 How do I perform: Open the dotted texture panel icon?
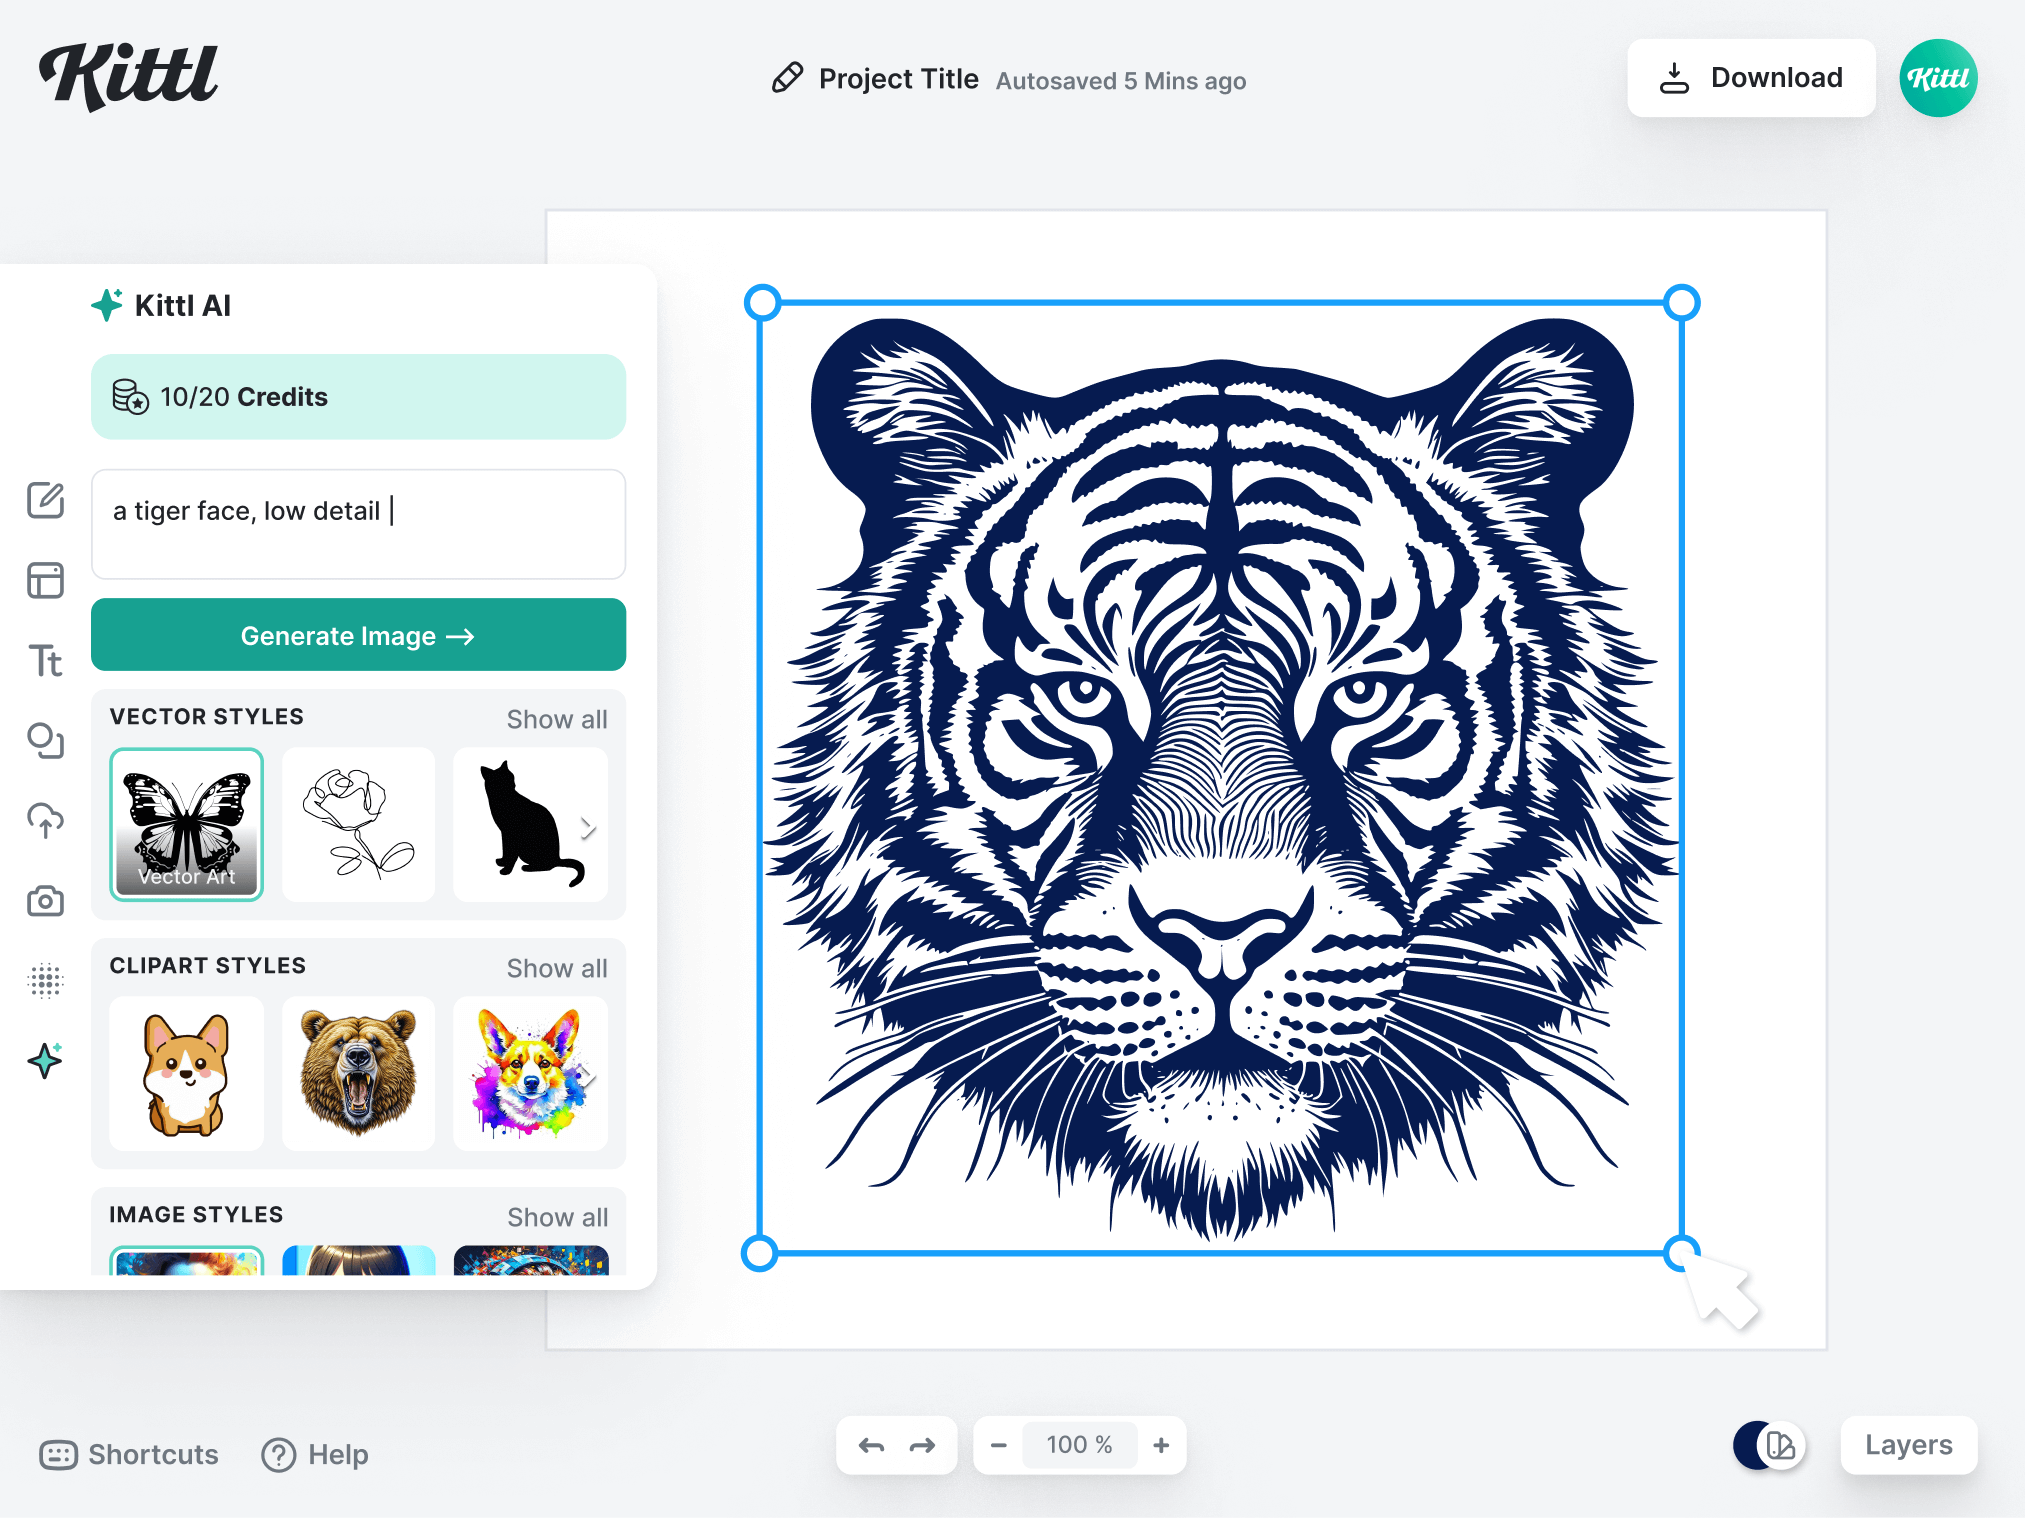pos(45,981)
